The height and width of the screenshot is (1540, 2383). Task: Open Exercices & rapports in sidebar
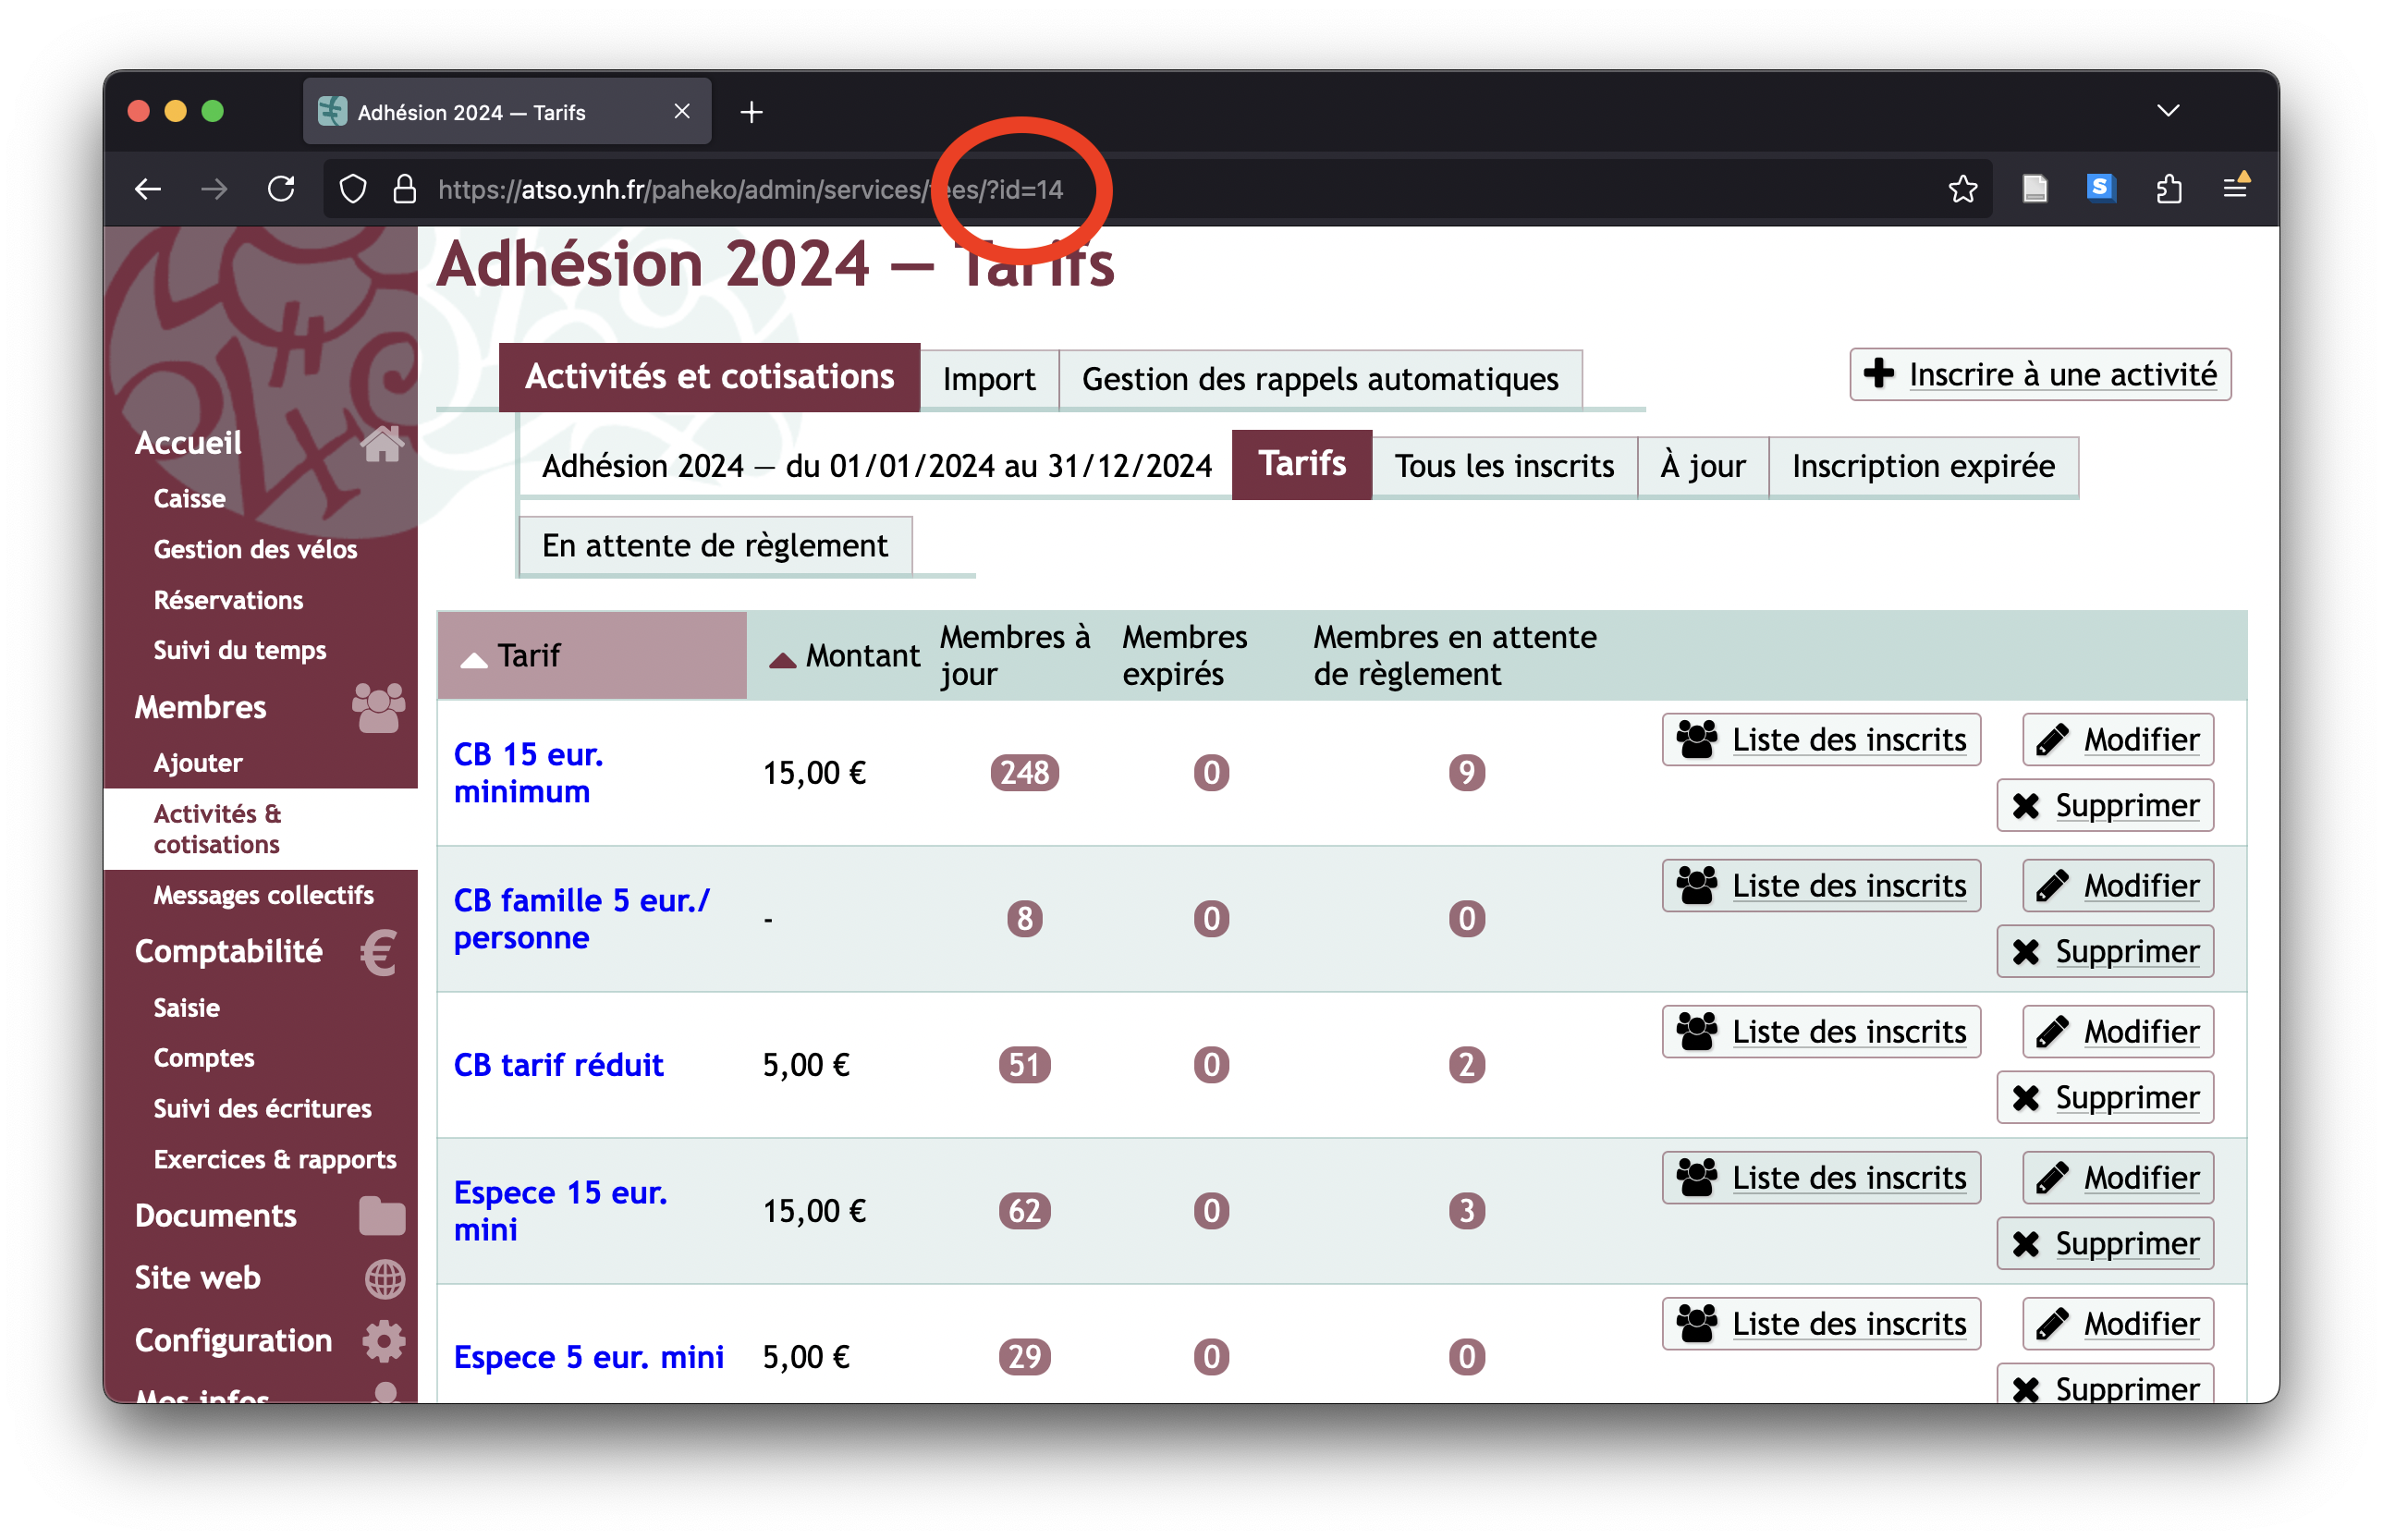275,1159
